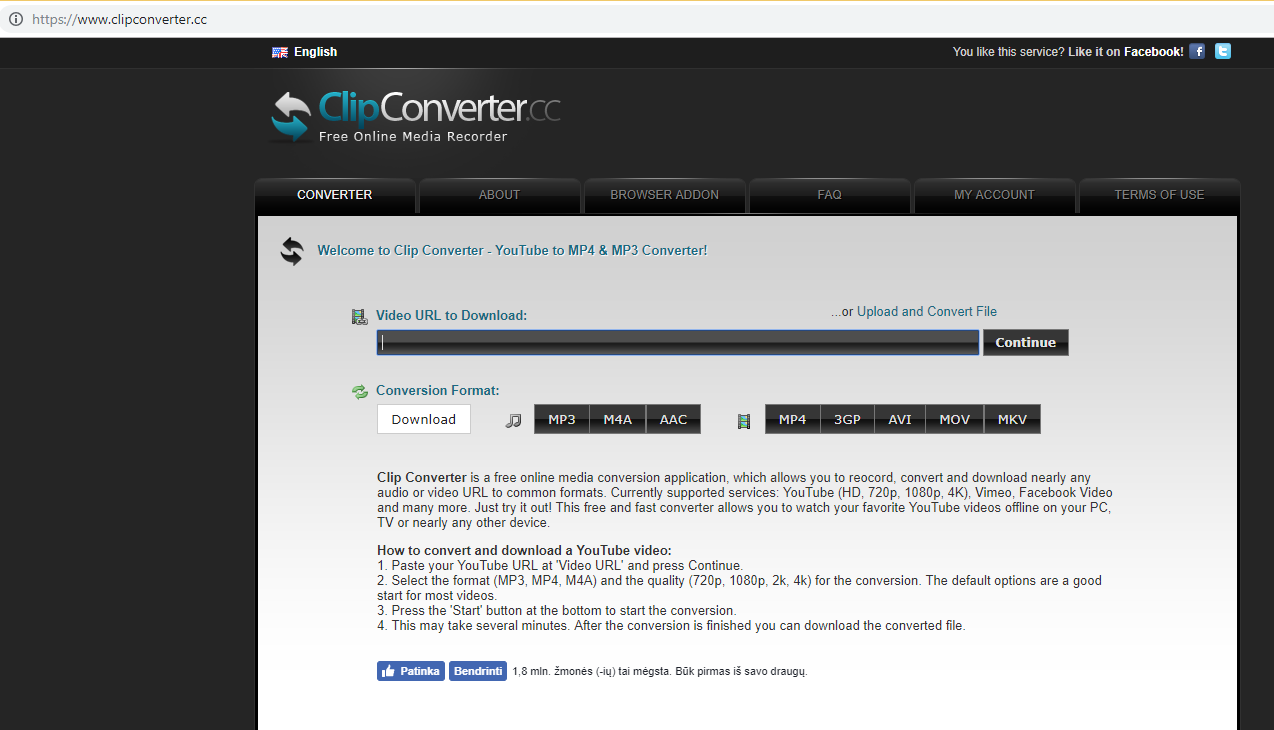Viewport: 1274px width, 730px height.
Task: Click the 'Conversion Format:' label
Action: [x=437, y=391]
